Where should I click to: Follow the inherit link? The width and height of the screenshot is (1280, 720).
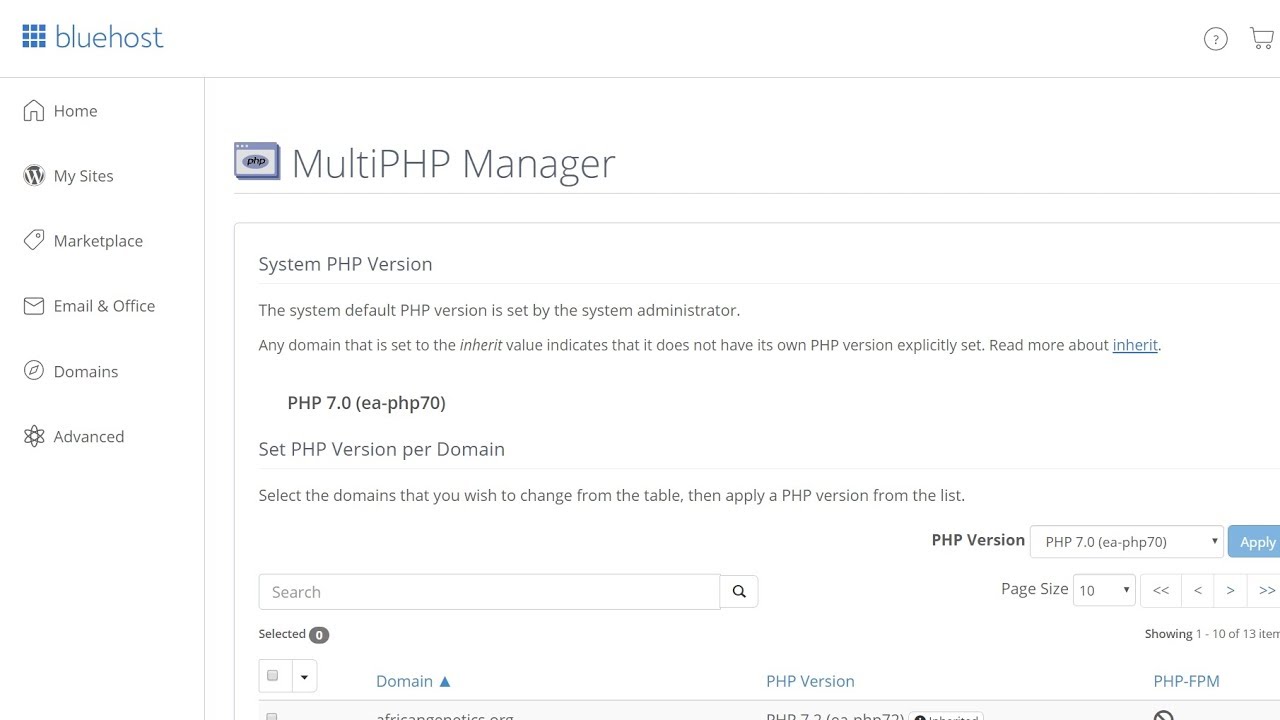point(1135,345)
